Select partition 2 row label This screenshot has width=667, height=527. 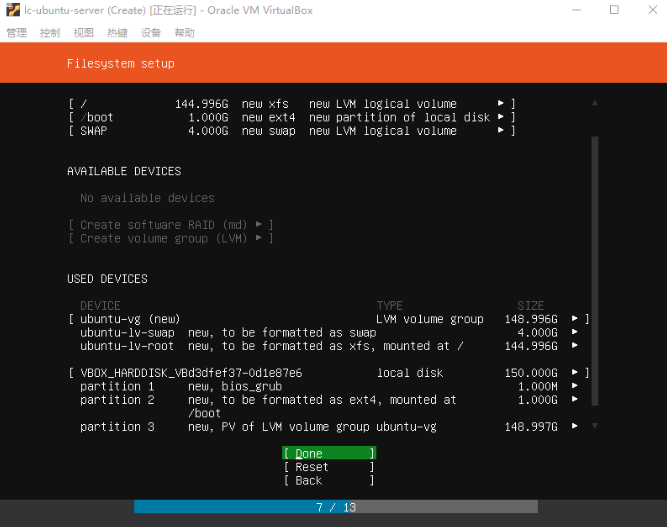(x=117, y=400)
